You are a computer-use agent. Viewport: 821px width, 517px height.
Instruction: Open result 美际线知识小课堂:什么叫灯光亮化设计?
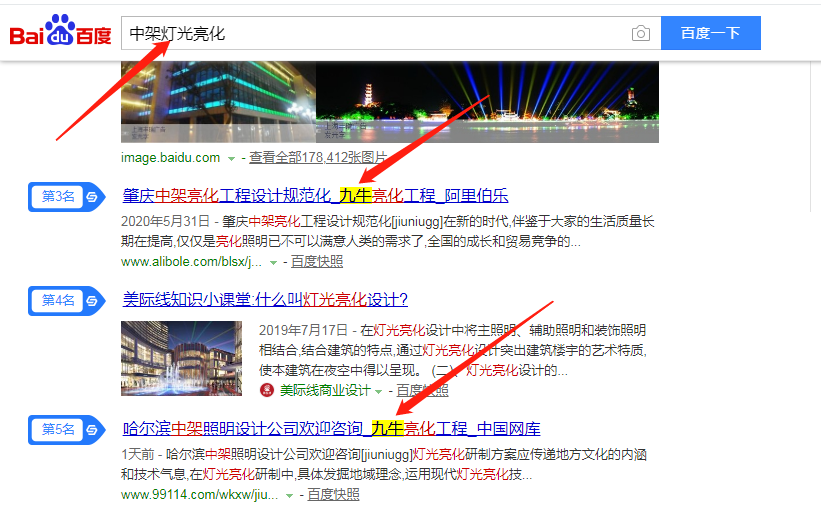point(265,300)
